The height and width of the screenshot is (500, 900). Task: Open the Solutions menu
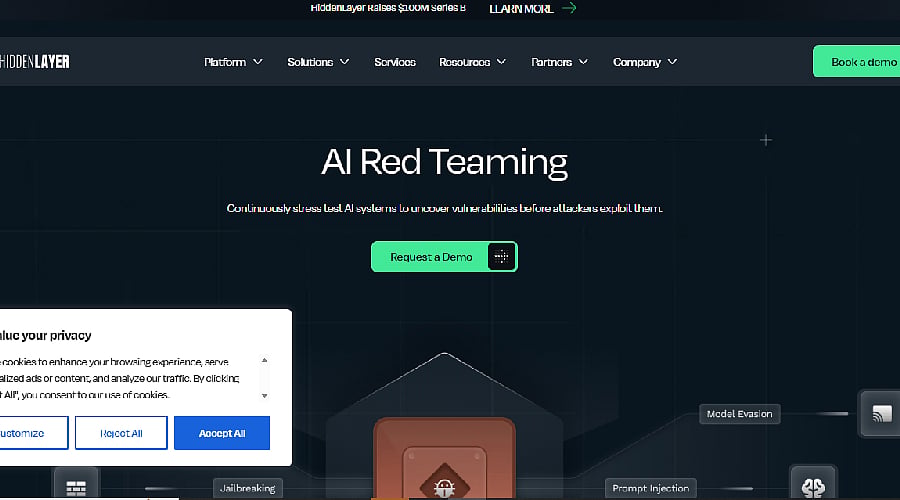tap(318, 61)
